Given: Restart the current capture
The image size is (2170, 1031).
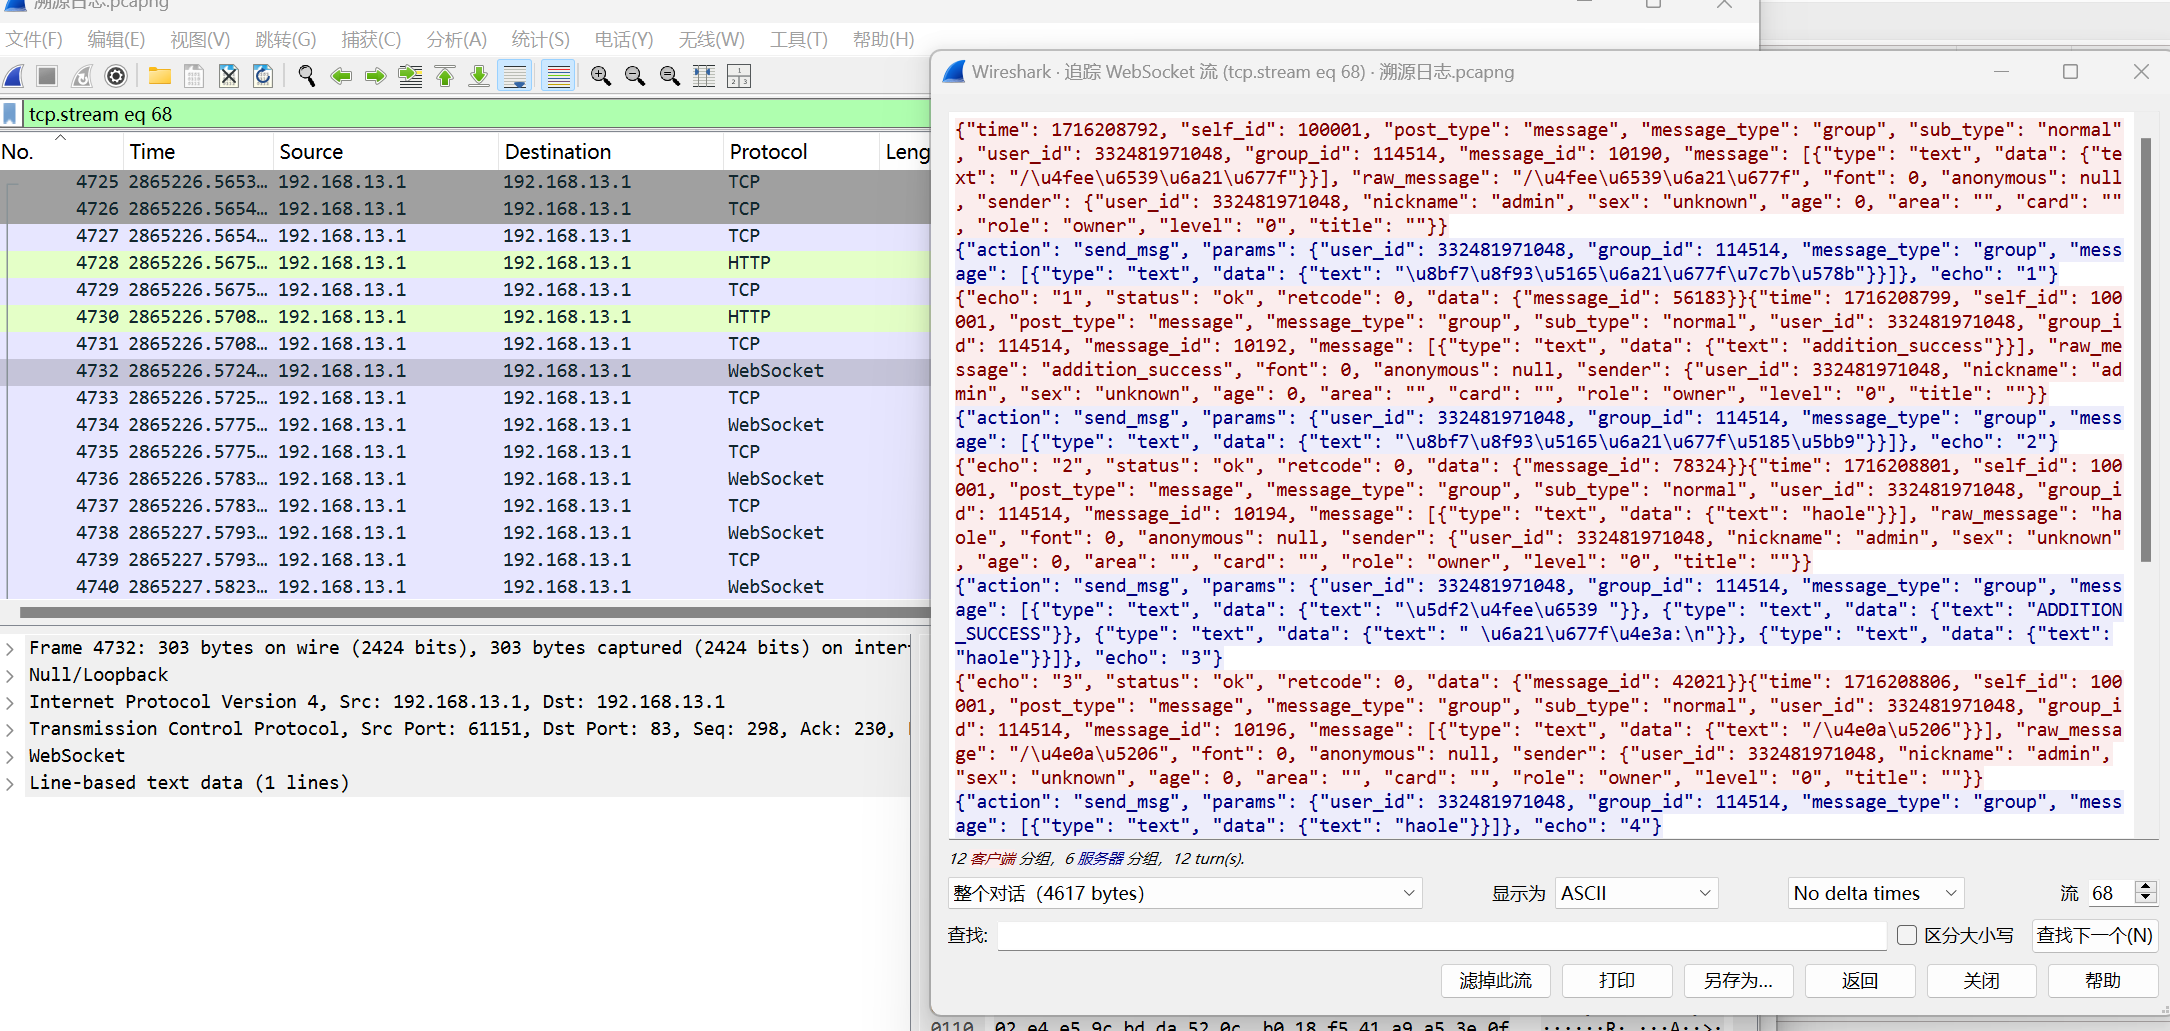Looking at the screenshot, I should pos(82,76).
